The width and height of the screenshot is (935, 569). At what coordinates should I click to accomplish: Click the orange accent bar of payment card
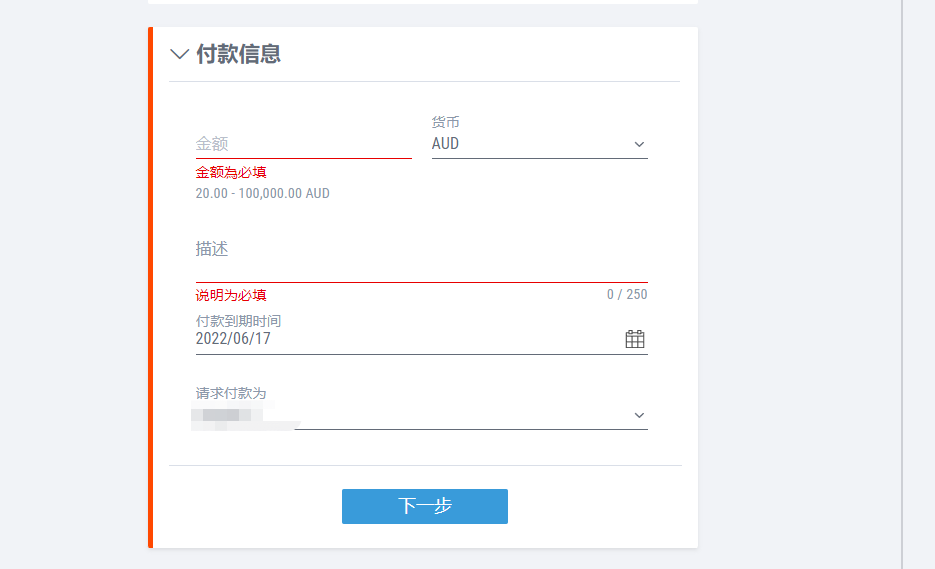pos(150,287)
